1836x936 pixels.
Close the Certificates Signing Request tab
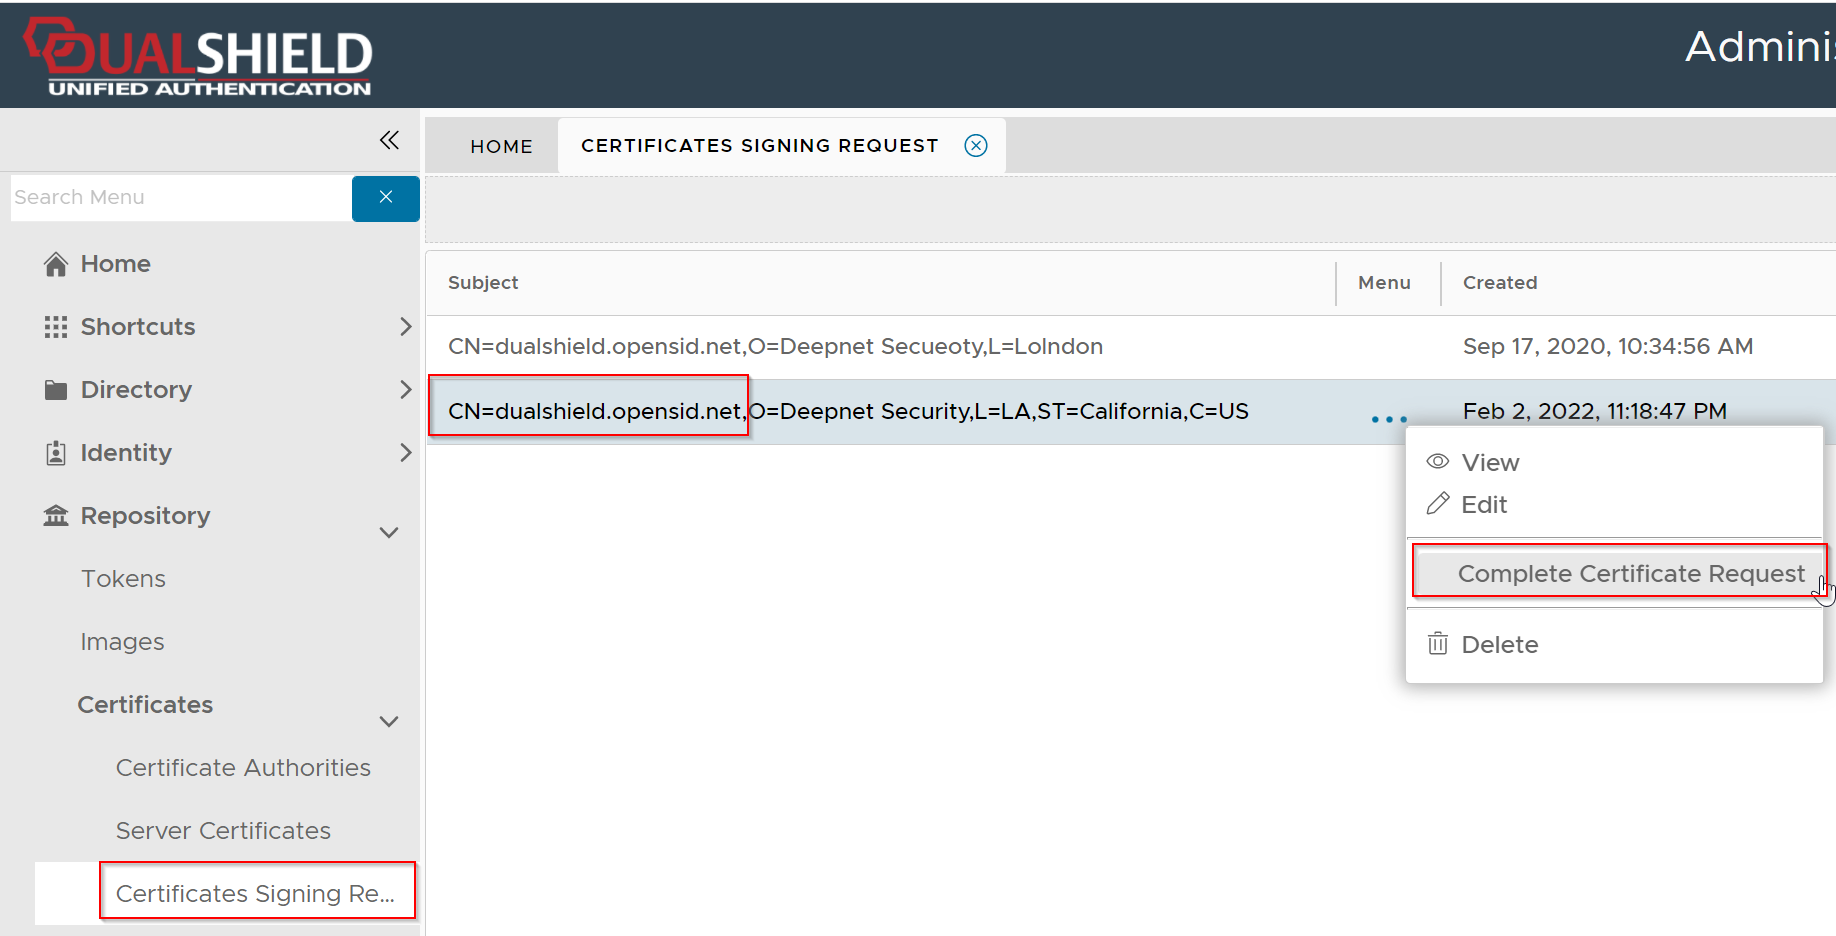976,146
